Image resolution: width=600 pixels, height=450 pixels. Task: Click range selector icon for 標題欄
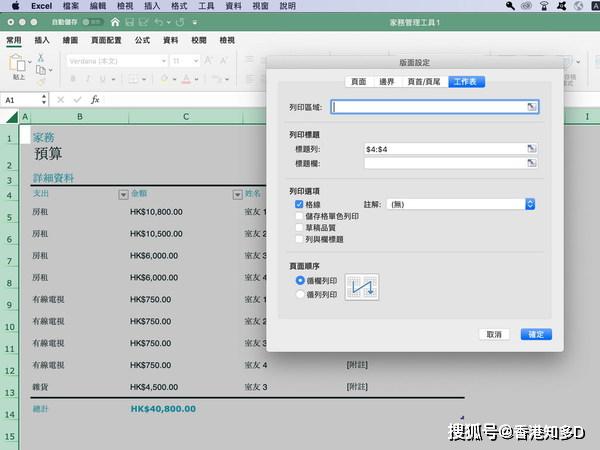coord(532,163)
